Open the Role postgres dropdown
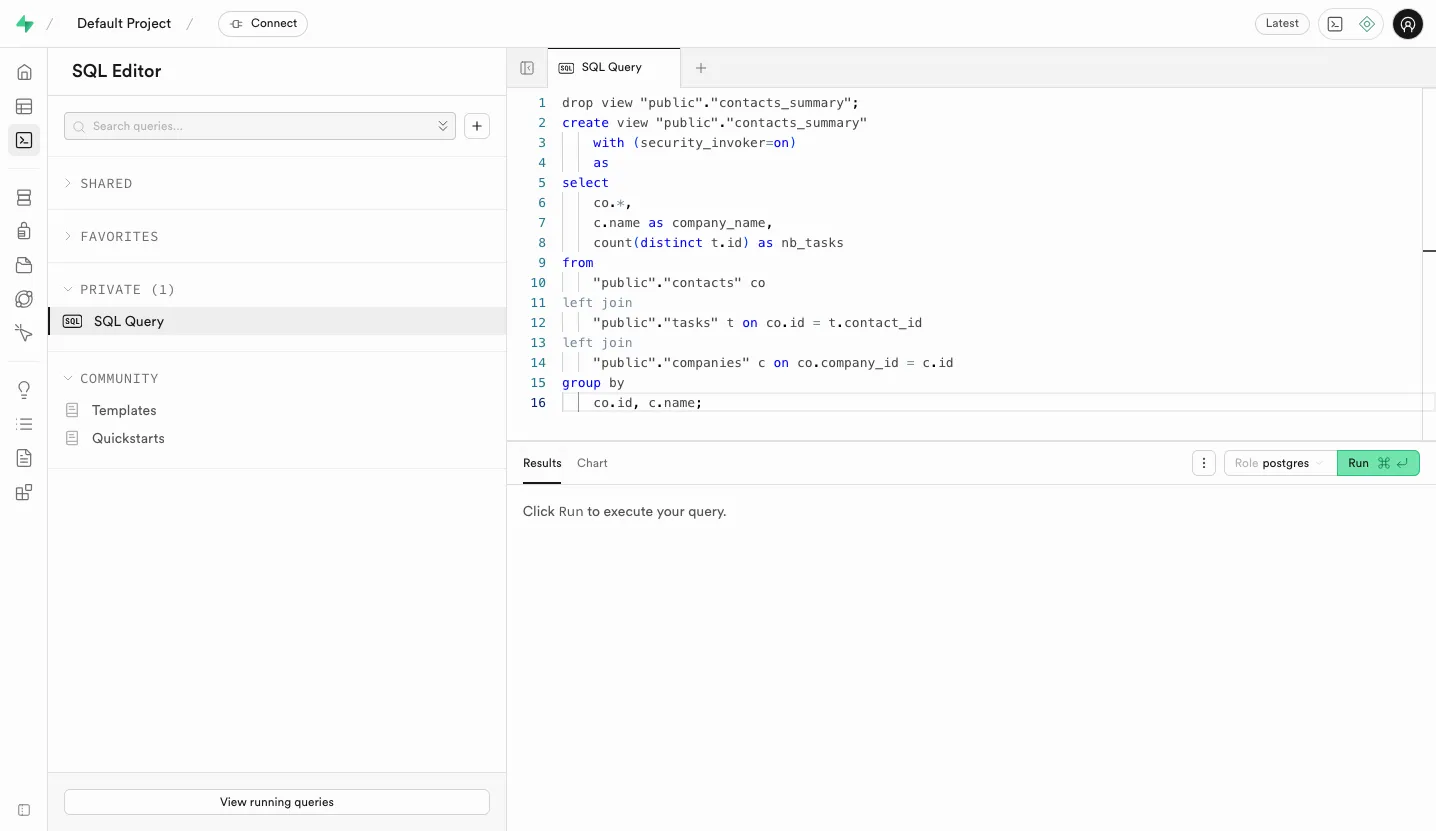The image size is (1436, 831). pyautogui.click(x=1279, y=463)
